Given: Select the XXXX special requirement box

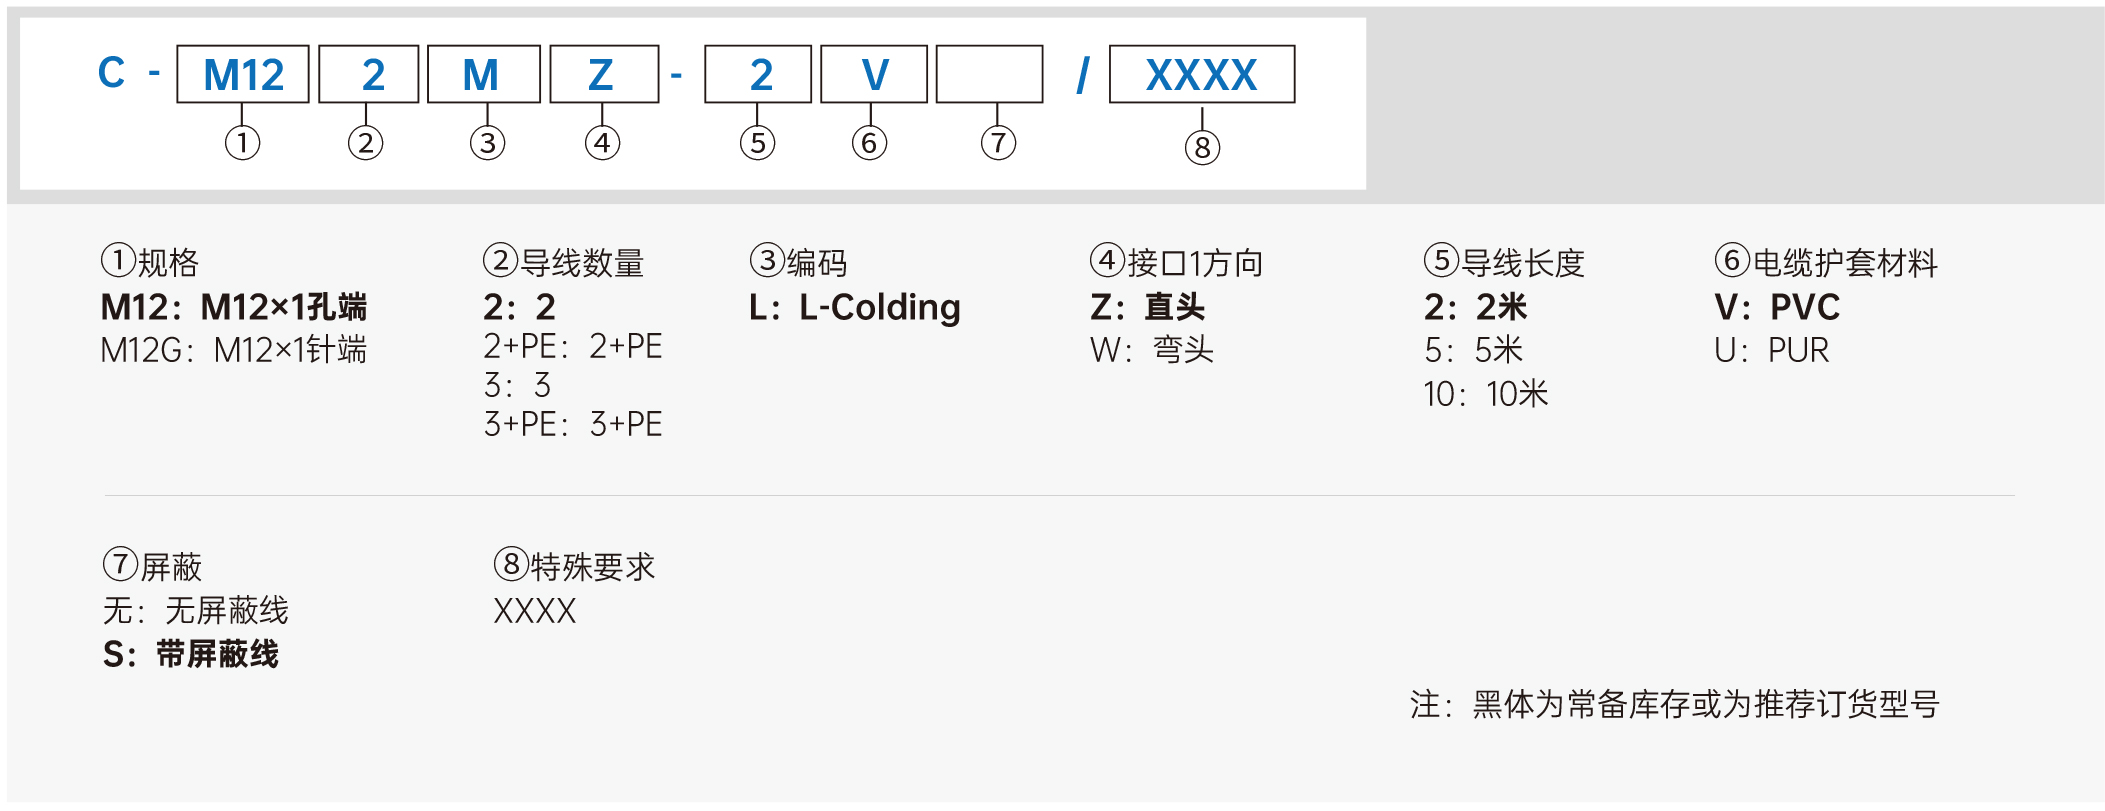Looking at the screenshot, I should coord(1202,74).
